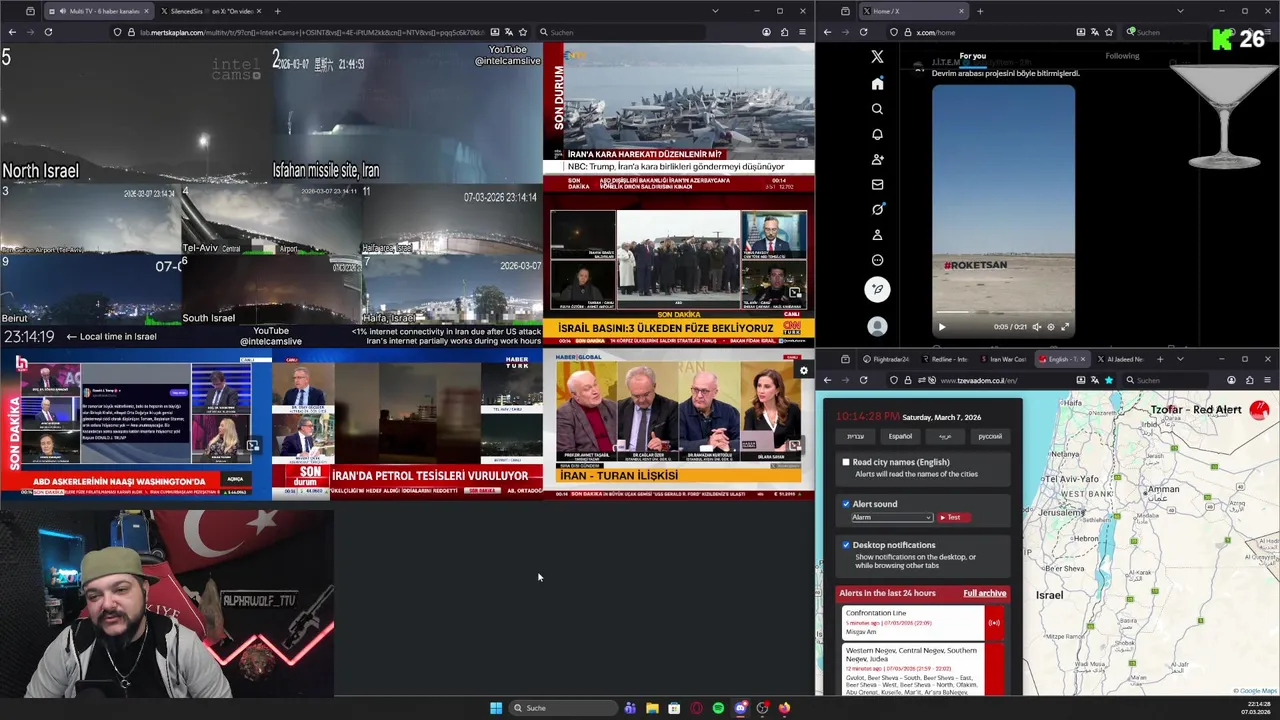Open More options circle in X sidebar
This screenshot has width=1280, height=720.
[x=877, y=260]
